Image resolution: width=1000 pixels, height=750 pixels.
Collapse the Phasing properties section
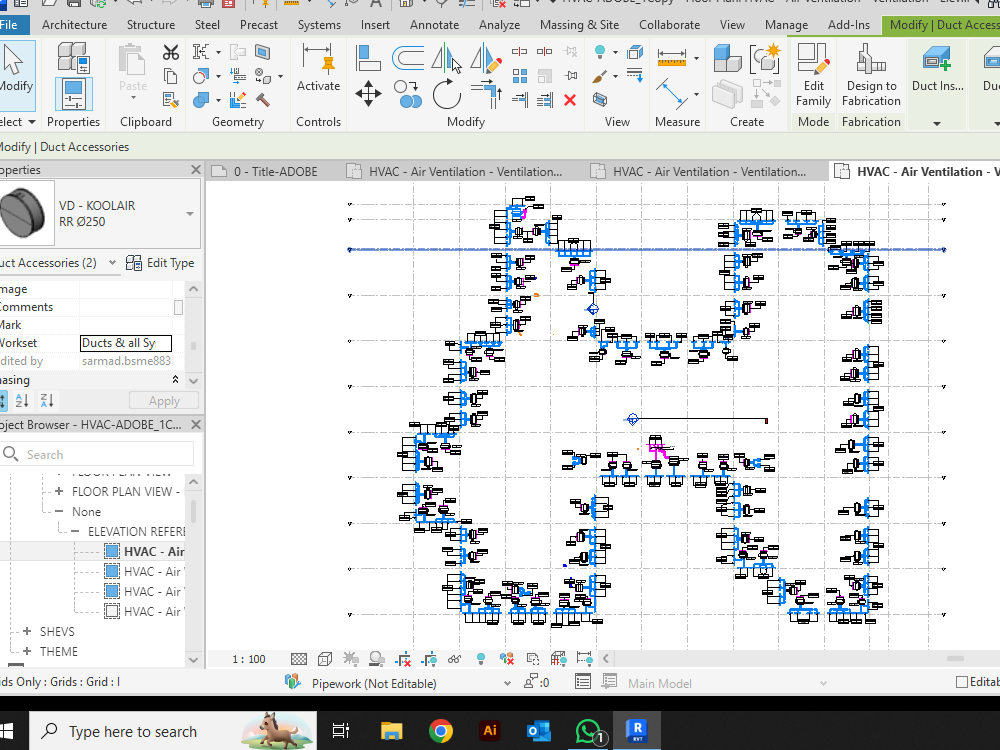pyautogui.click(x=175, y=379)
